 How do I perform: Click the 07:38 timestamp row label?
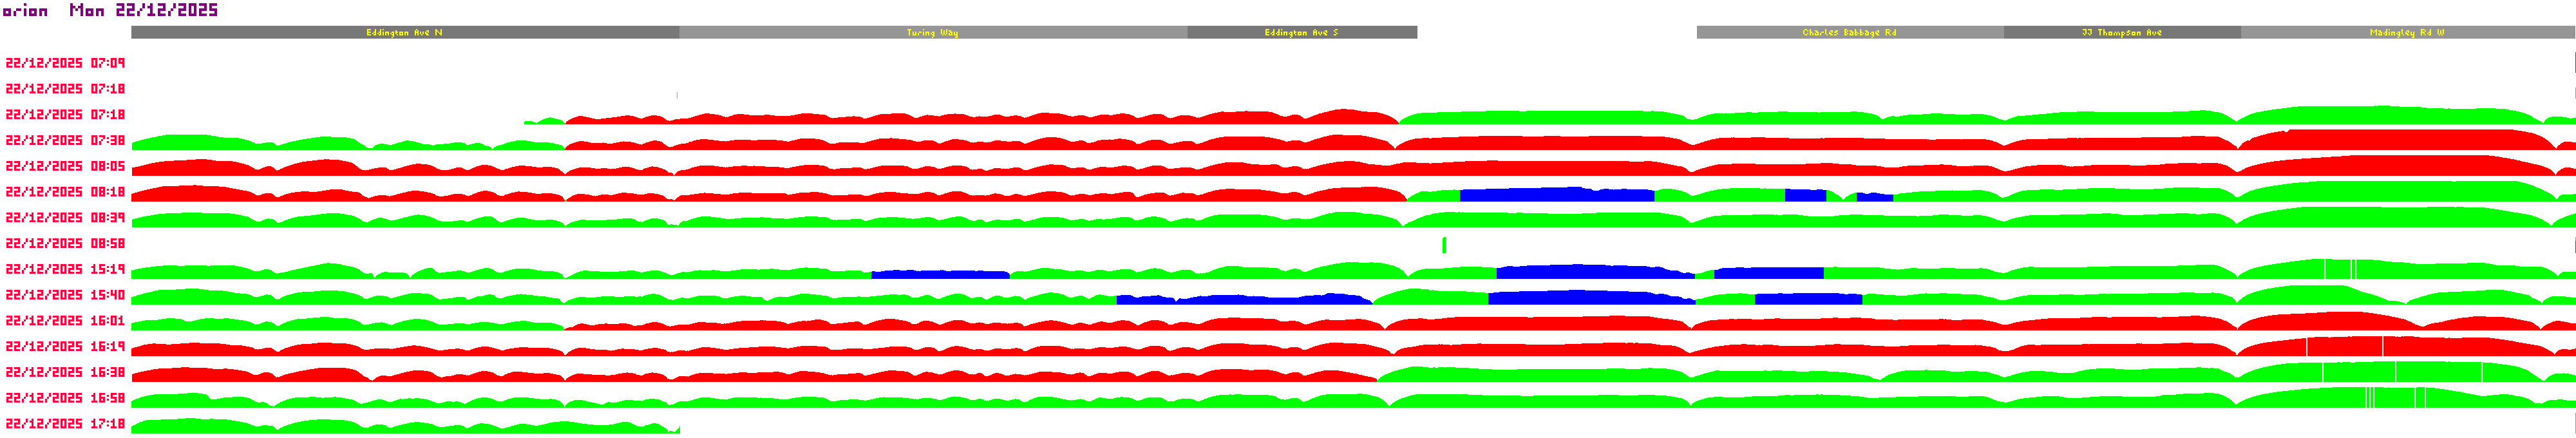tap(65, 141)
